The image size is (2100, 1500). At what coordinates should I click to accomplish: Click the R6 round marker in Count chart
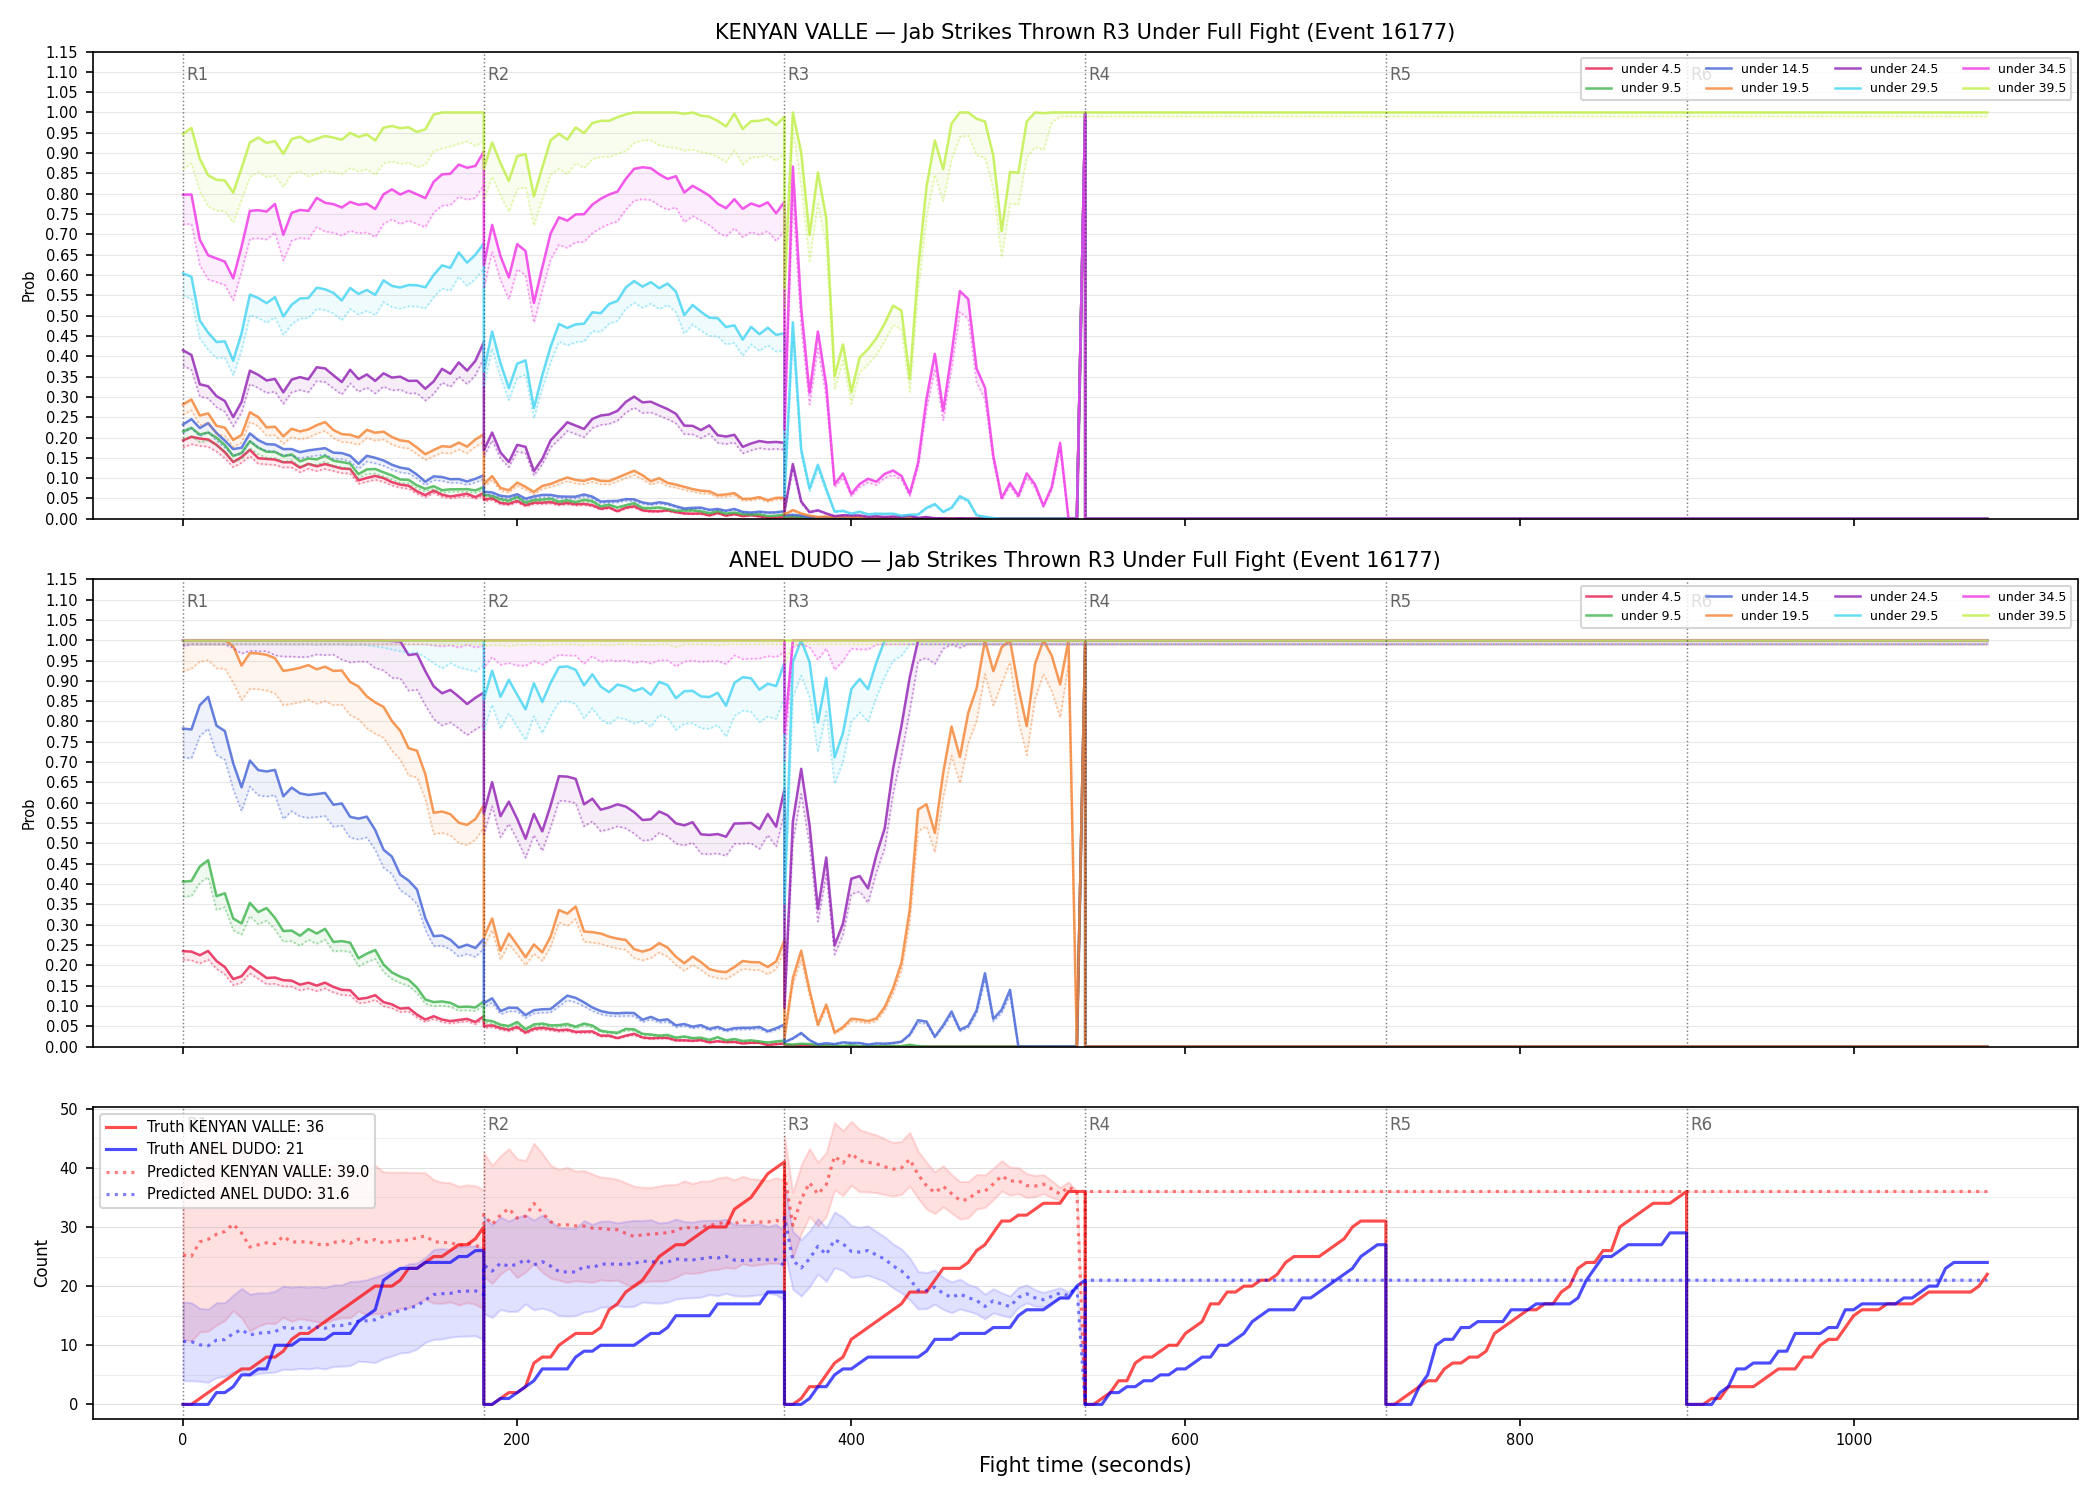[1701, 1124]
